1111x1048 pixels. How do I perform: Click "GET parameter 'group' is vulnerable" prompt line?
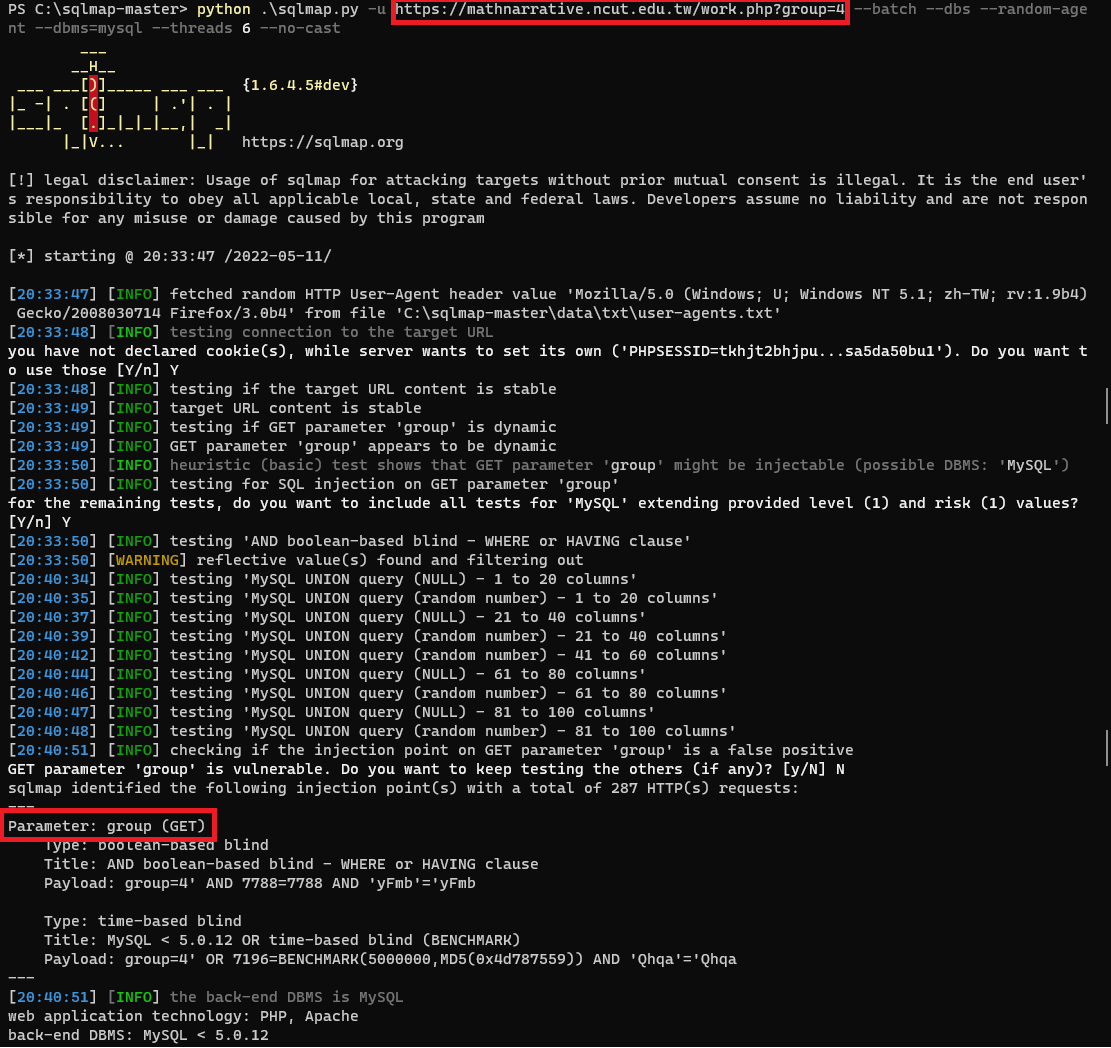pyautogui.click(x=426, y=770)
